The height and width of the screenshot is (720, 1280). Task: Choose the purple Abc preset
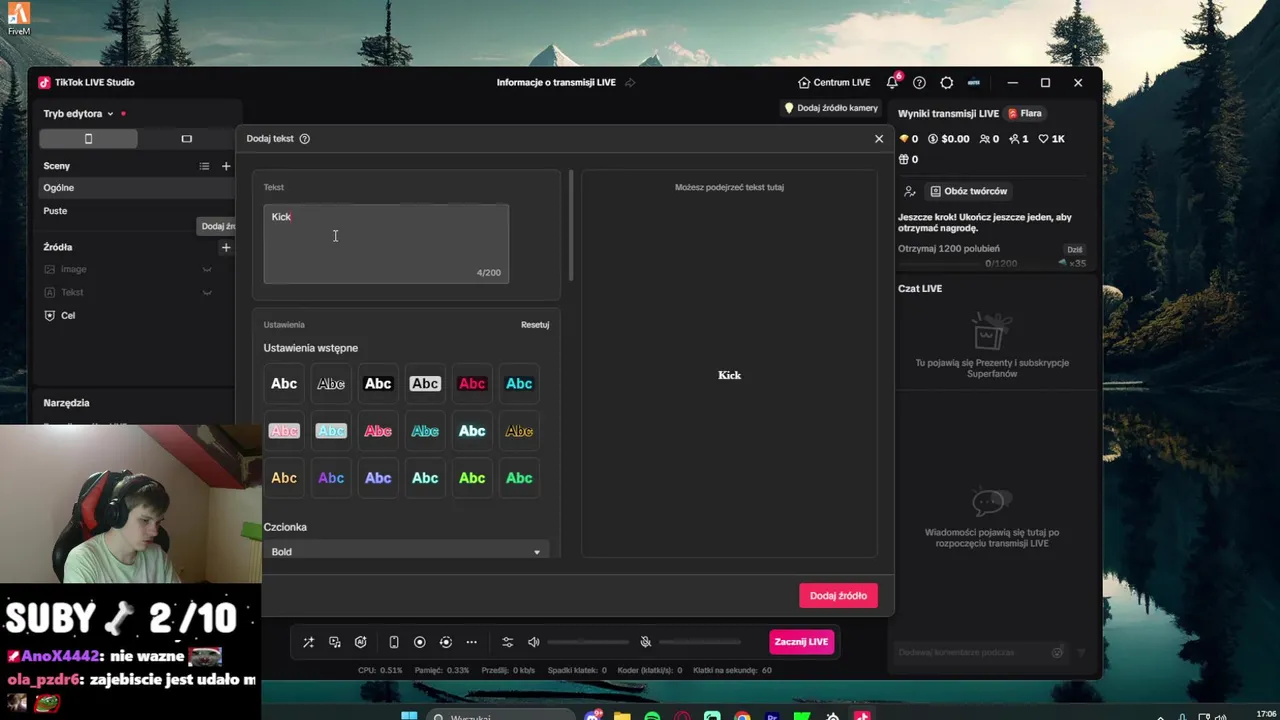[331, 478]
